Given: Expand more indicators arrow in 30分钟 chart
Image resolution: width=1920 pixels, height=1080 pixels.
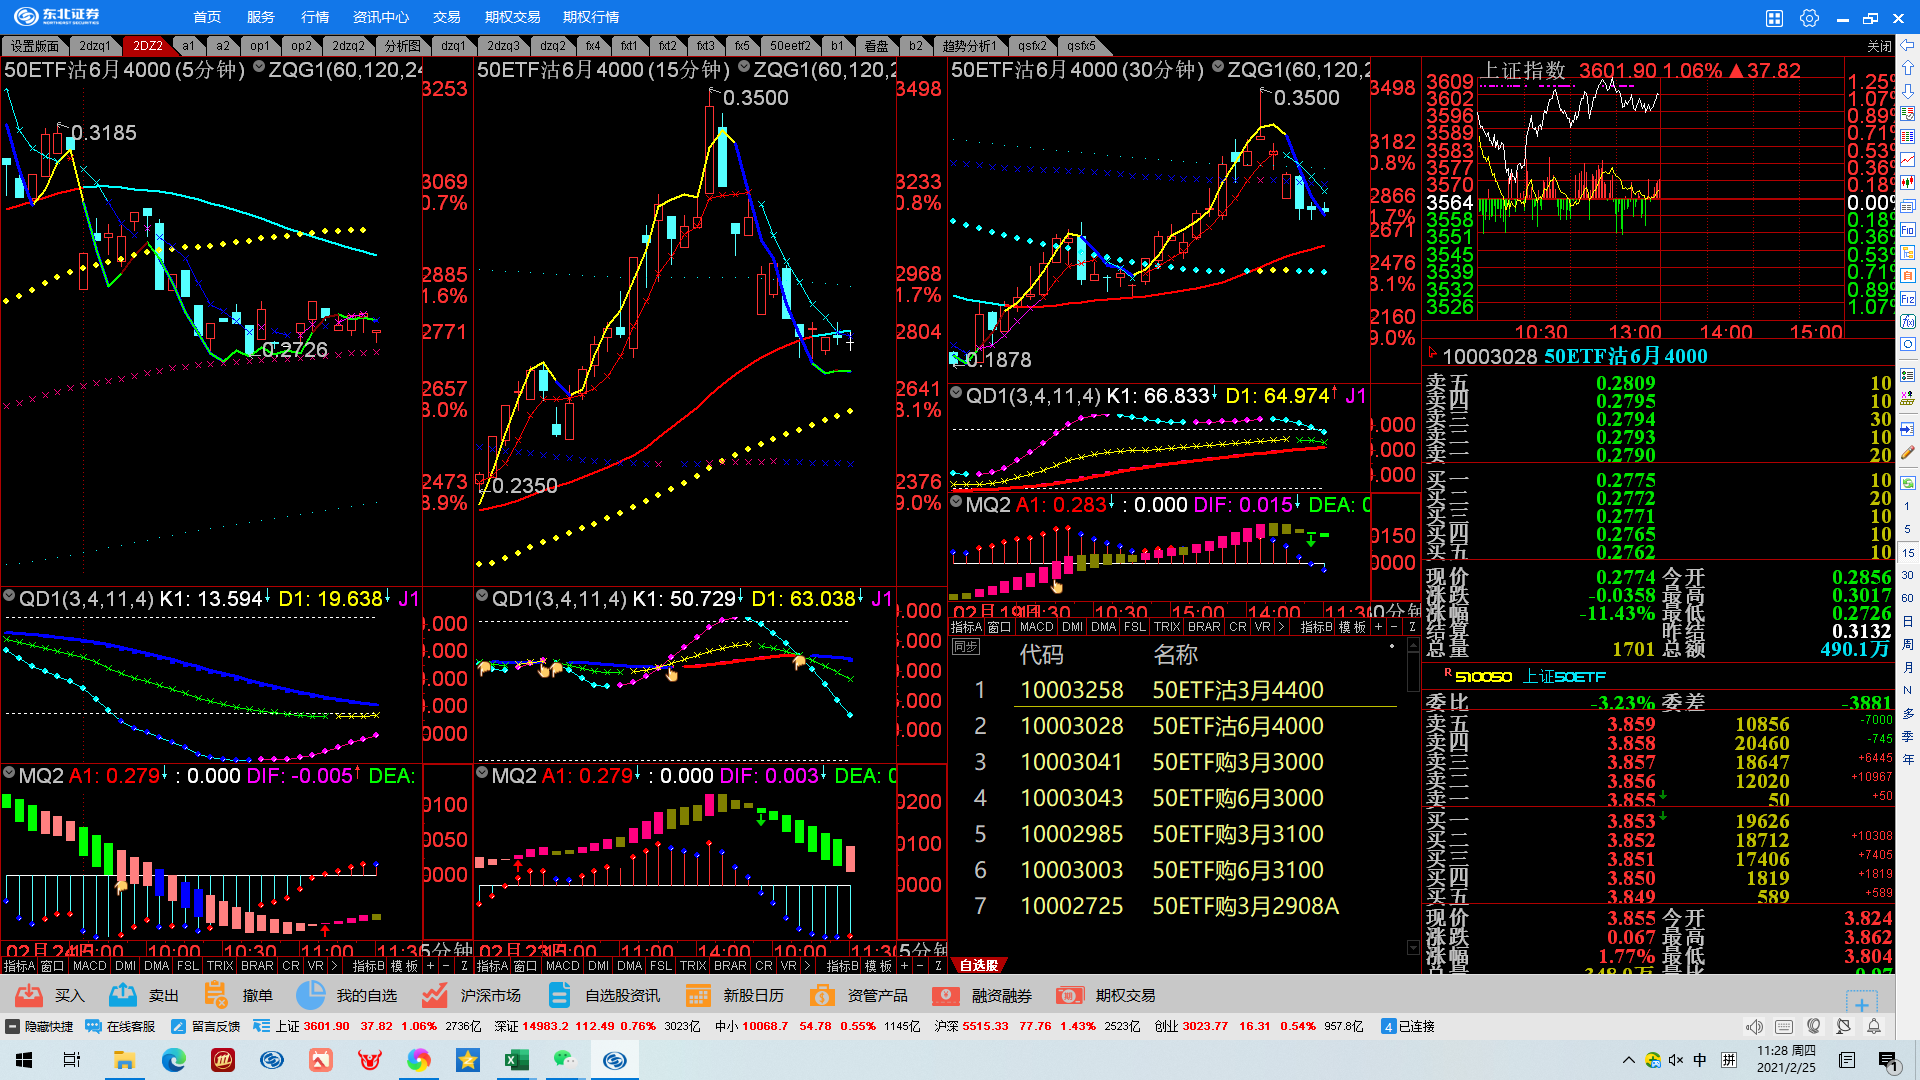Looking at the screenshot, I should pos(1280,627).
